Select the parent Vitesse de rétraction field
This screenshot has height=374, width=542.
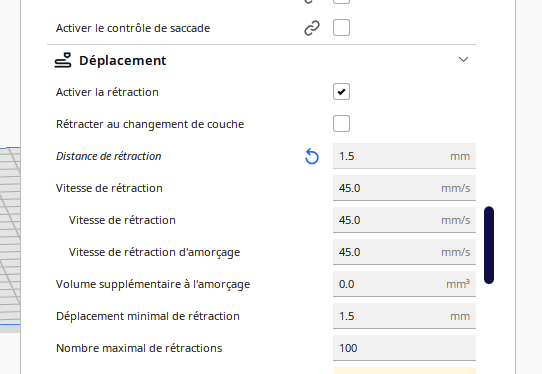[404, 188]
